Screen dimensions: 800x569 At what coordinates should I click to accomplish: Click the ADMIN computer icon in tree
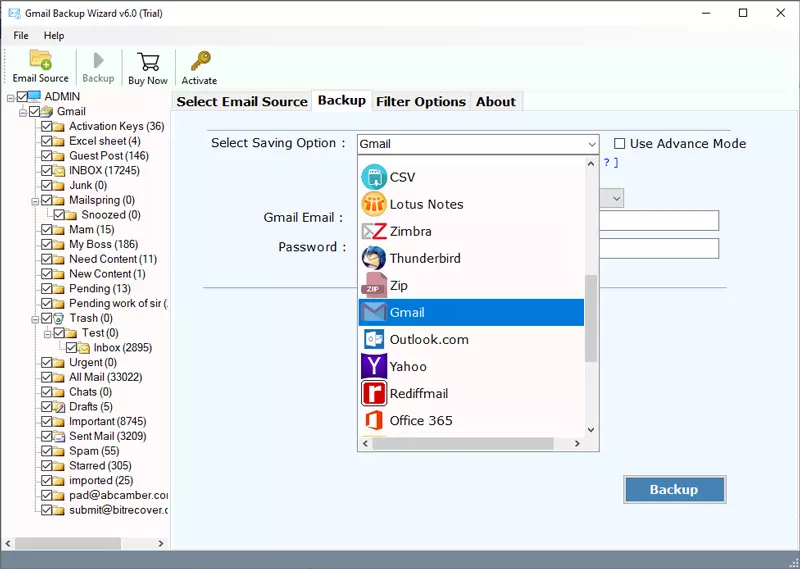tap(34, 96)
